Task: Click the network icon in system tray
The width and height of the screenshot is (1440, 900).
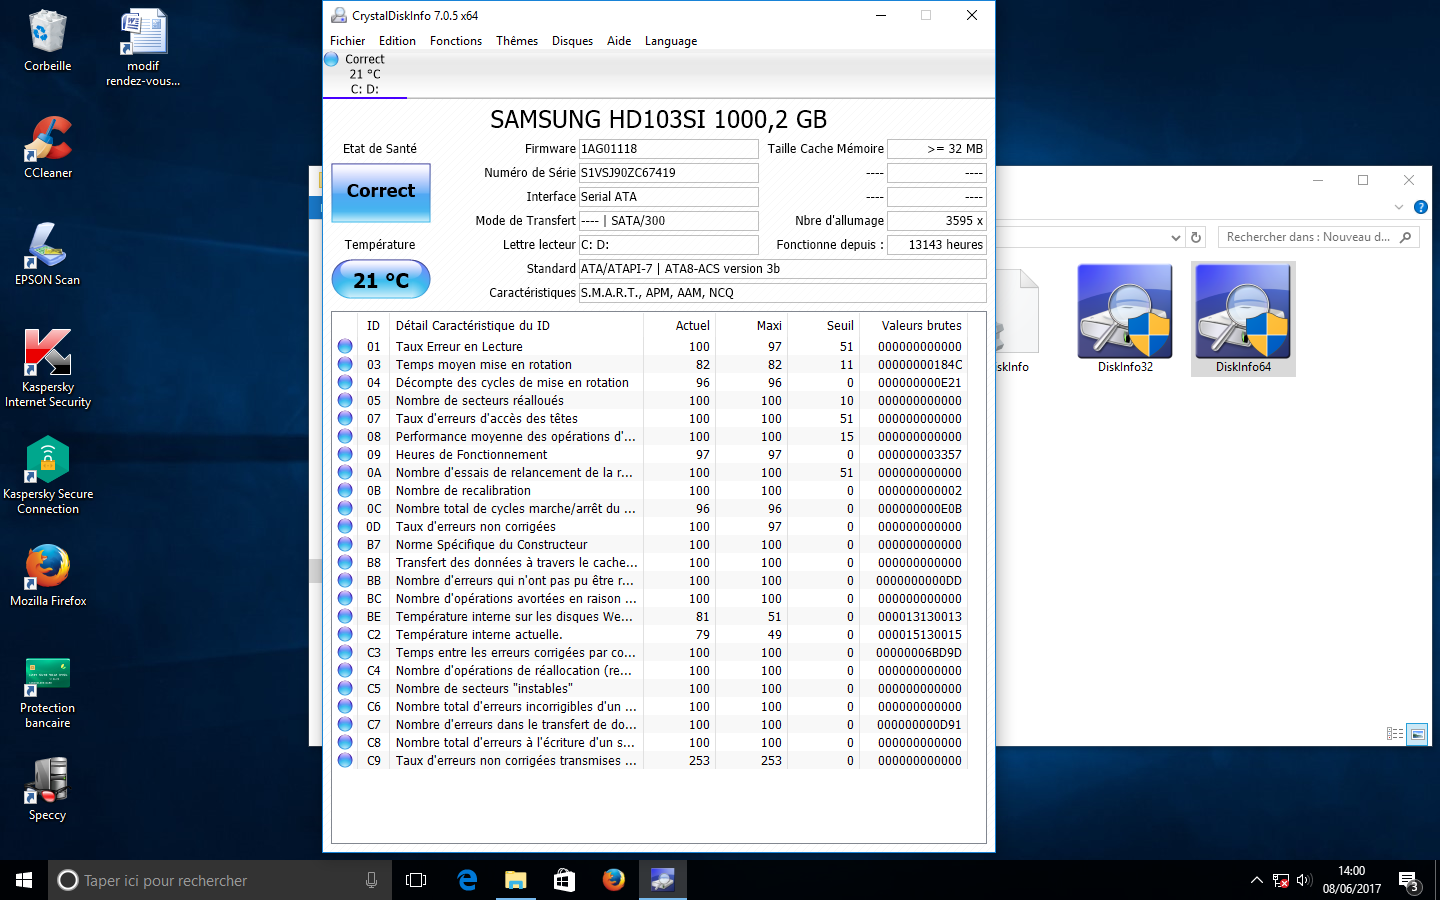Action: click(x=1280, y=881)
